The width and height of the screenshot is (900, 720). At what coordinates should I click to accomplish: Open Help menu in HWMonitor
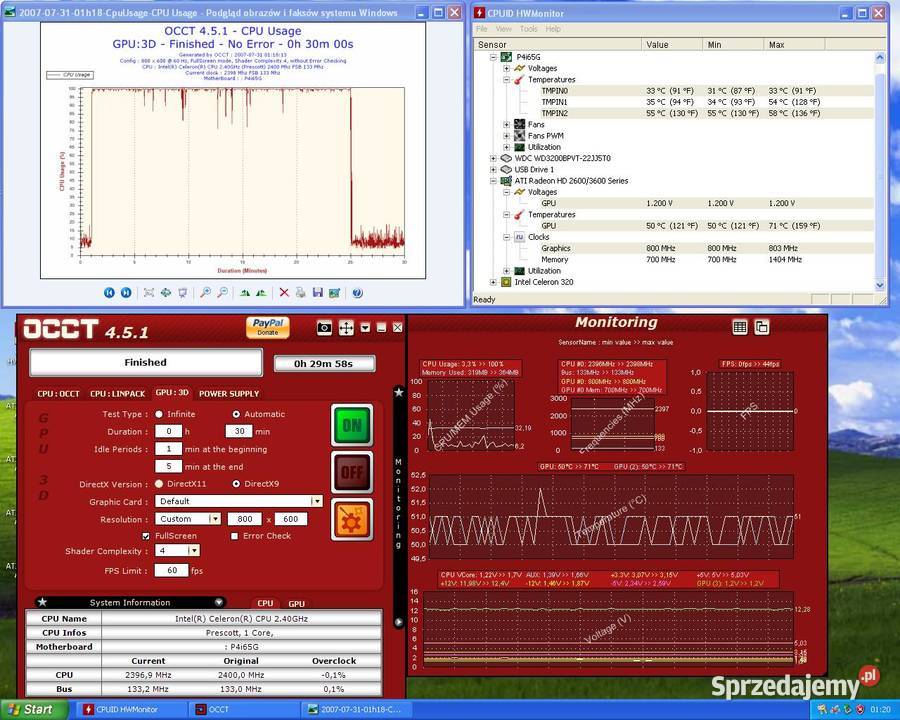coord(553,29)
